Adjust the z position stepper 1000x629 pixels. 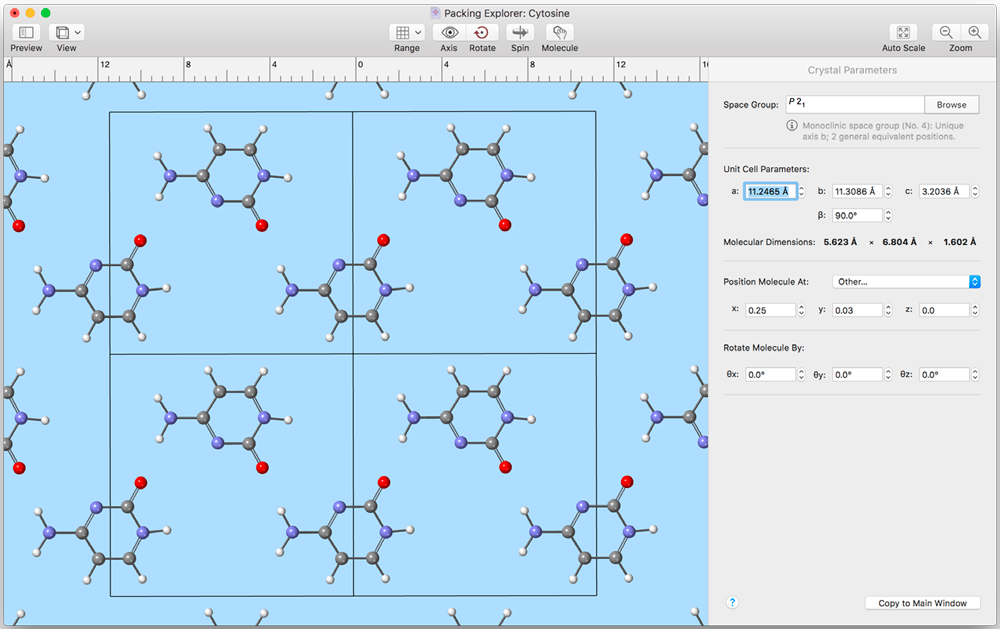[974, 310]
